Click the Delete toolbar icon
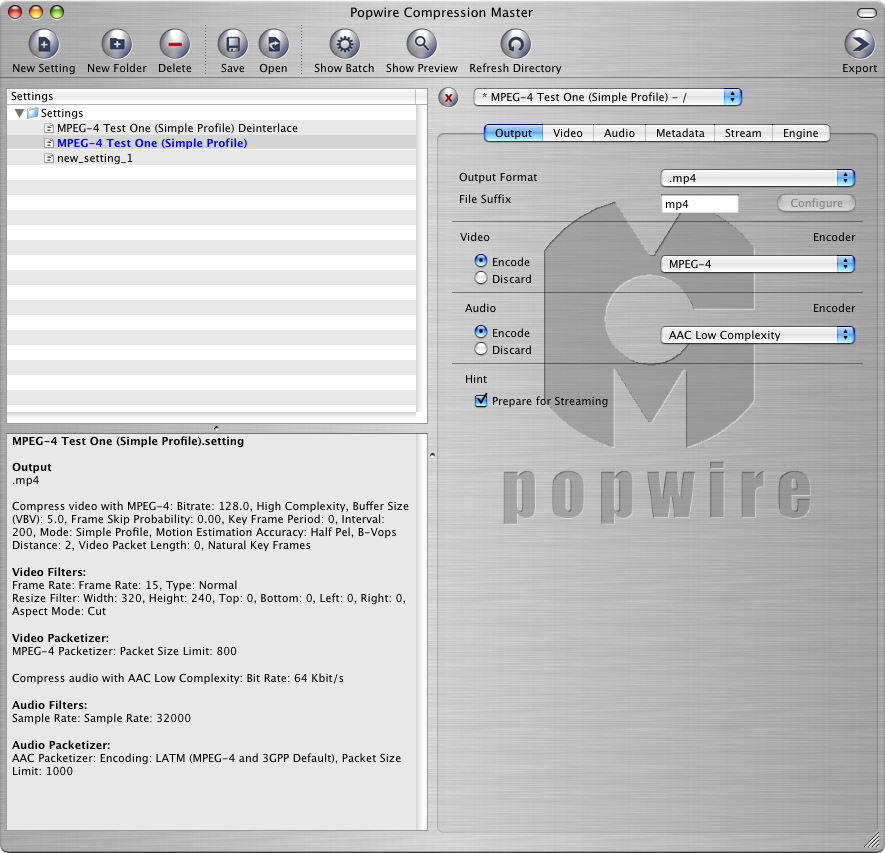Screen dimensions: 885x853 point(175,44)
